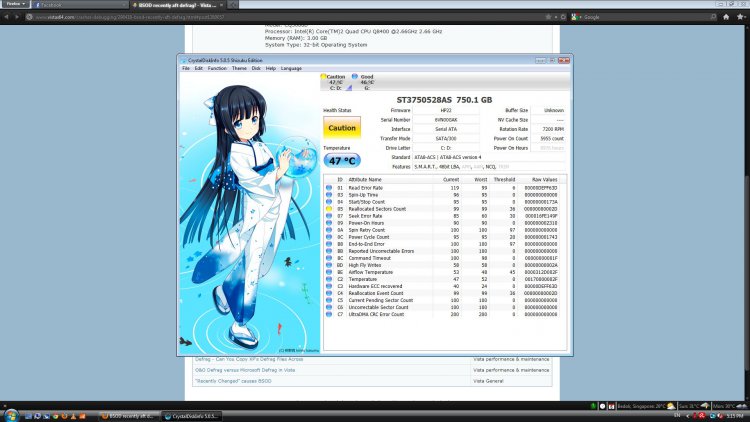
Task: Click status icon of Current Pending Sector Count
Action: coord(329,300)
